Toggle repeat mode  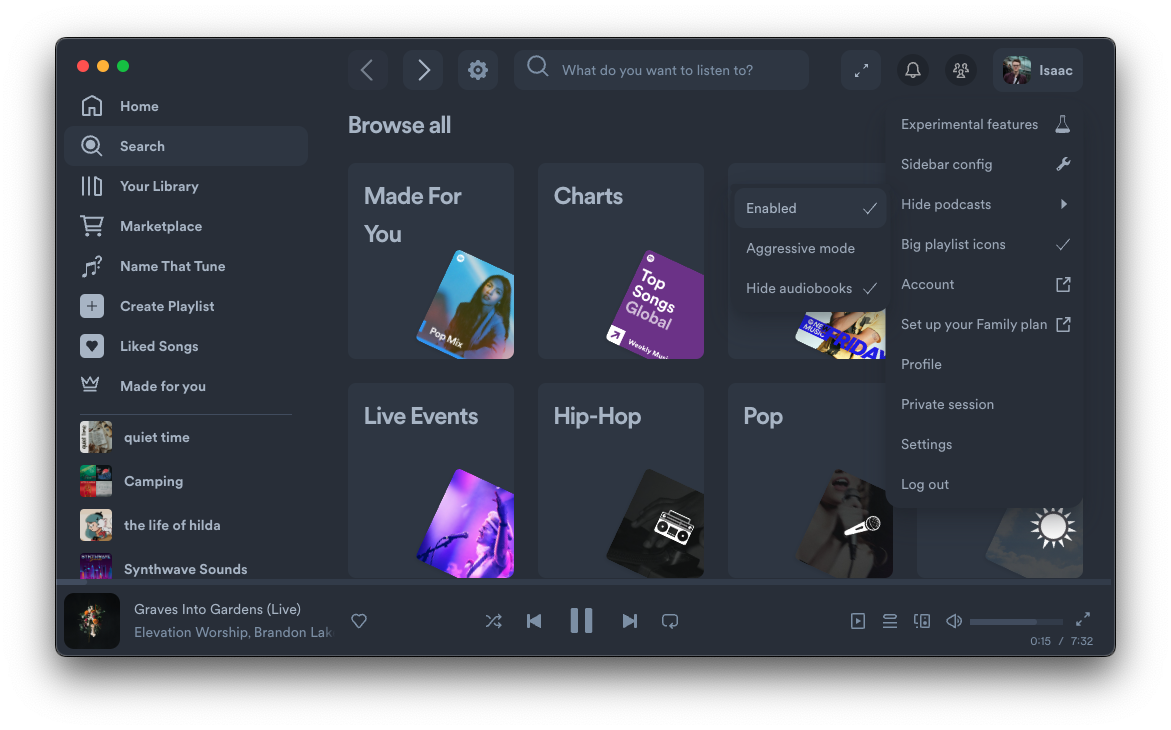[x=670, y=621]
